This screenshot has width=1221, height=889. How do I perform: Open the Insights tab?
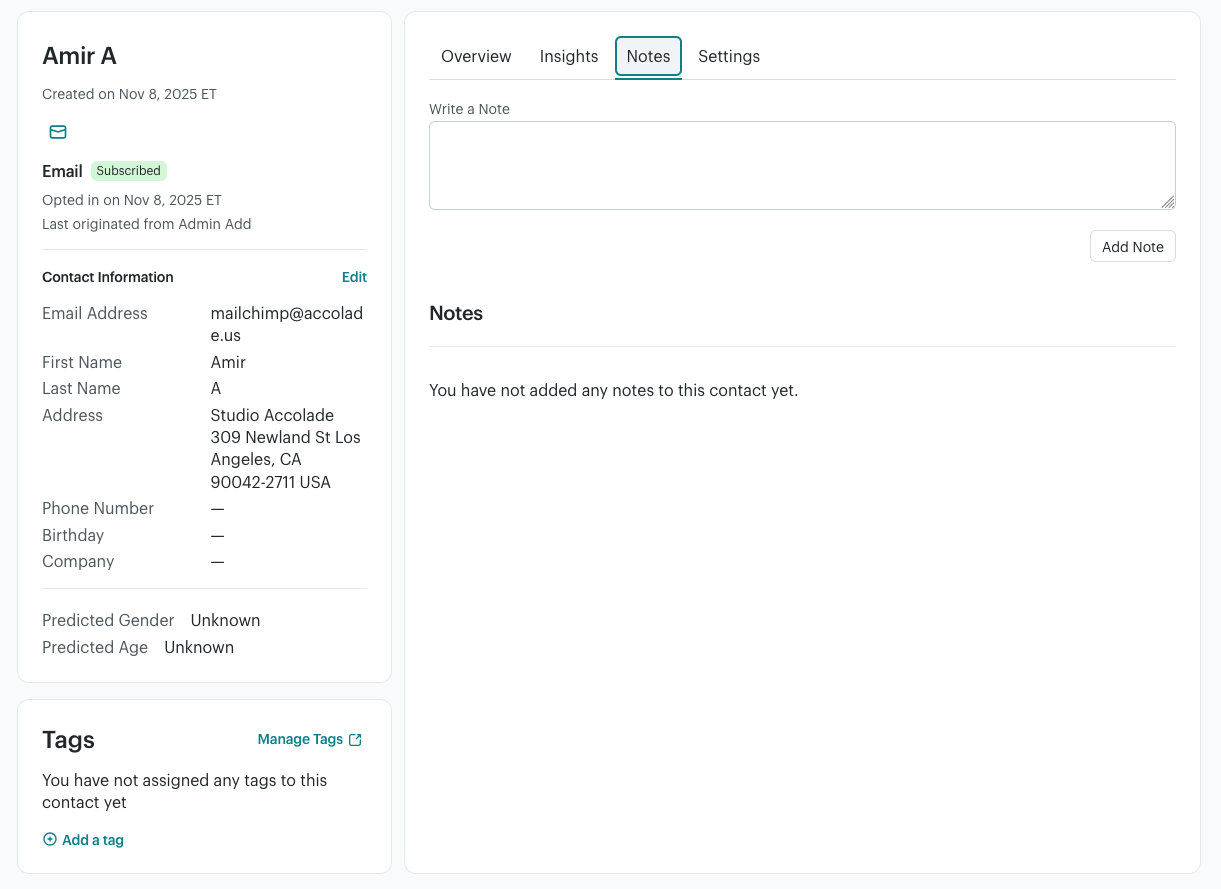569,57
